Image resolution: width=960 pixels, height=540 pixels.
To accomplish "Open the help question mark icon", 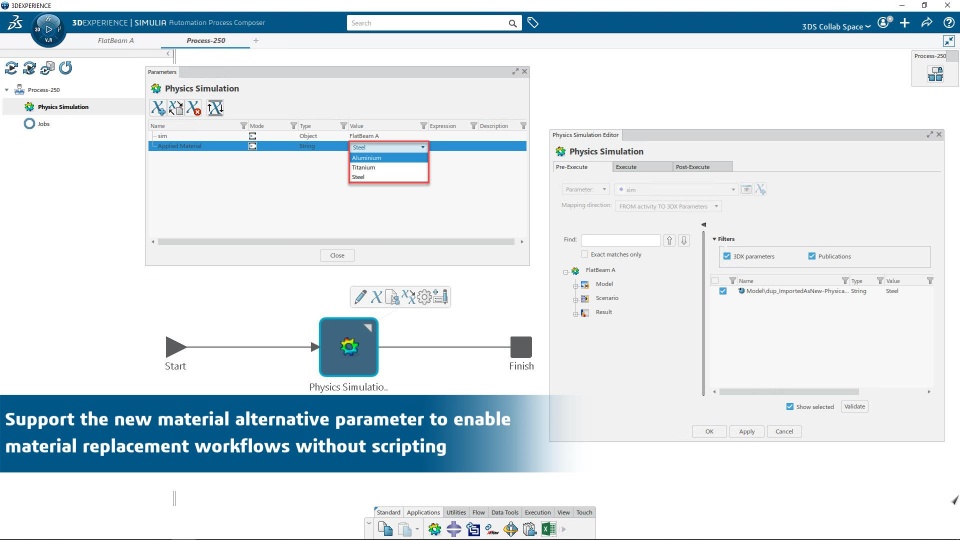I will click(948, 23).
